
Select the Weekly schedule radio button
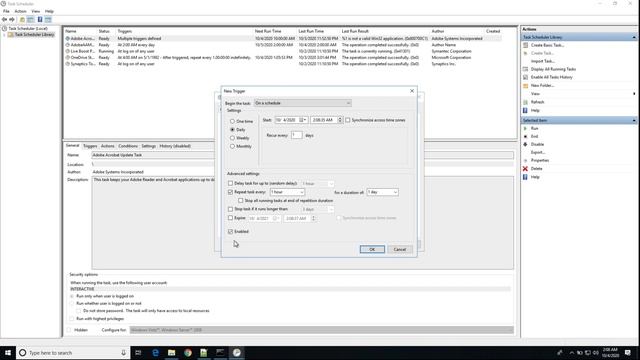[x=232, y=138]
